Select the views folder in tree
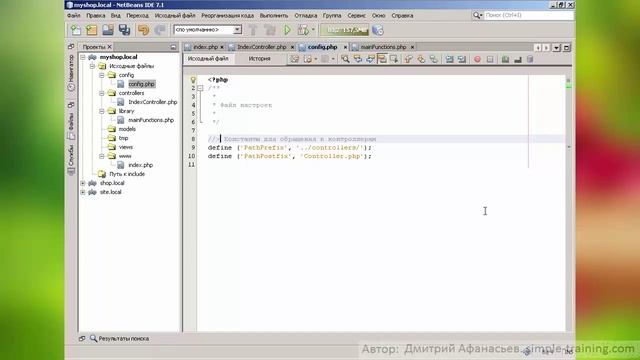 [126, 147]
